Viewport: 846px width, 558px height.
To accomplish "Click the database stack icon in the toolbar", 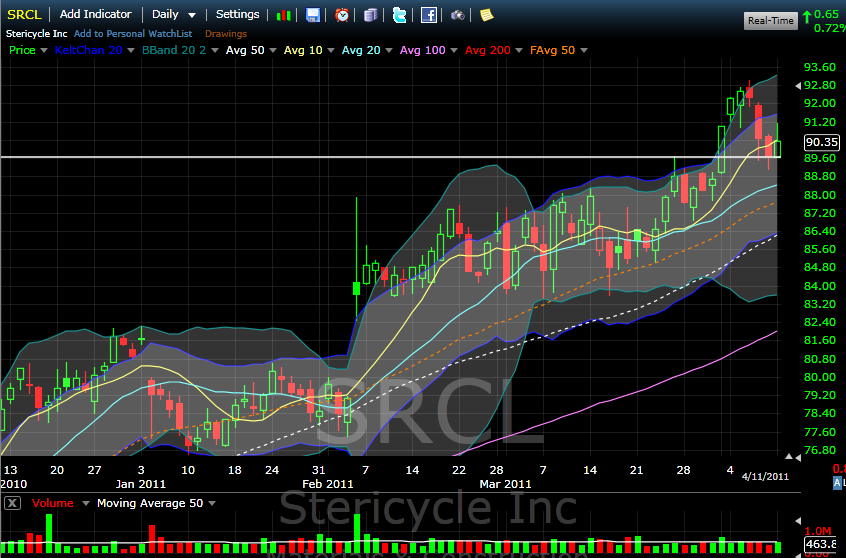I will tap(370, 15).
